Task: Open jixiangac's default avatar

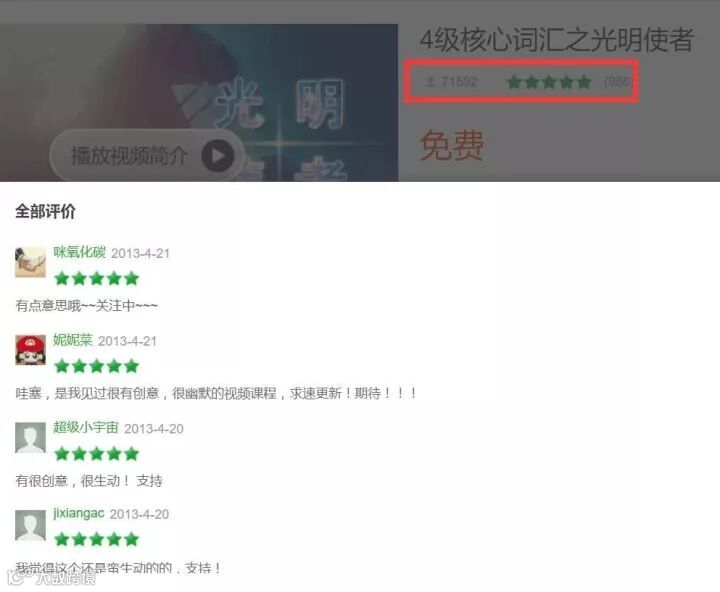Action: point(30,525)
